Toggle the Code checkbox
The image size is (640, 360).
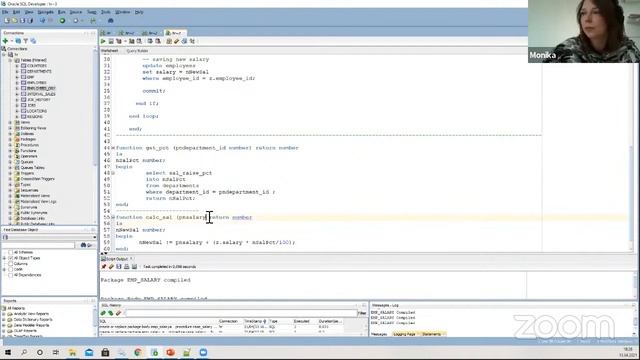11,269
